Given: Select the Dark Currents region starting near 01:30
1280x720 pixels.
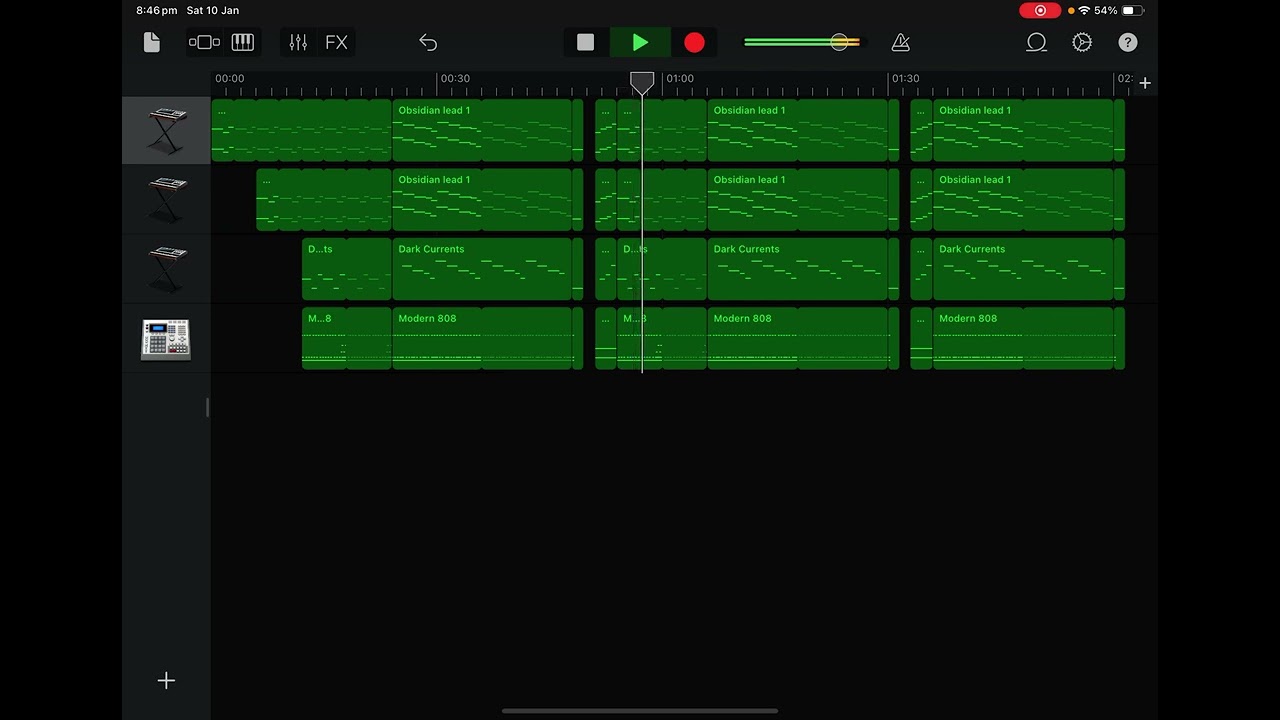Looking at the screenshot, I should point(1023,269).
